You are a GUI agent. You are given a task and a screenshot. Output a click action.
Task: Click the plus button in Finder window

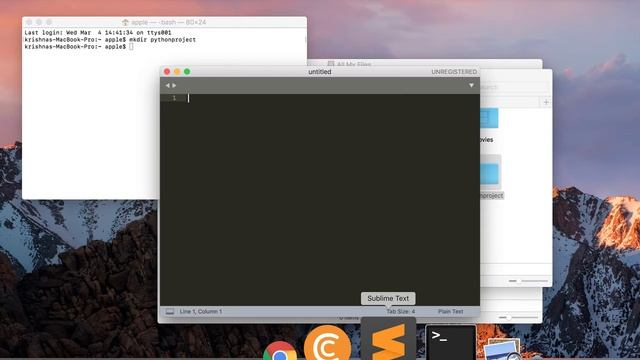point(546,102)
